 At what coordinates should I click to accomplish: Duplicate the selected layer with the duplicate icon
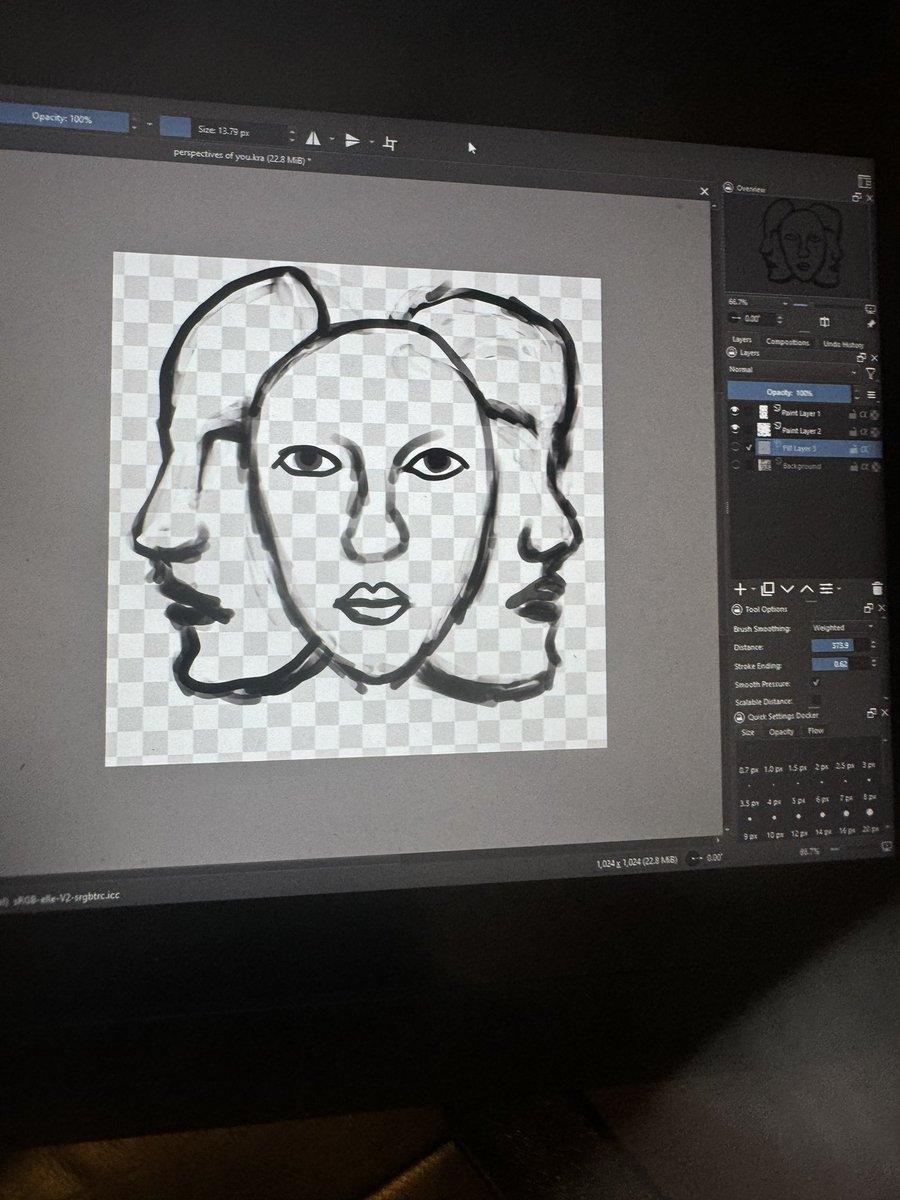(x=767, y=589)
